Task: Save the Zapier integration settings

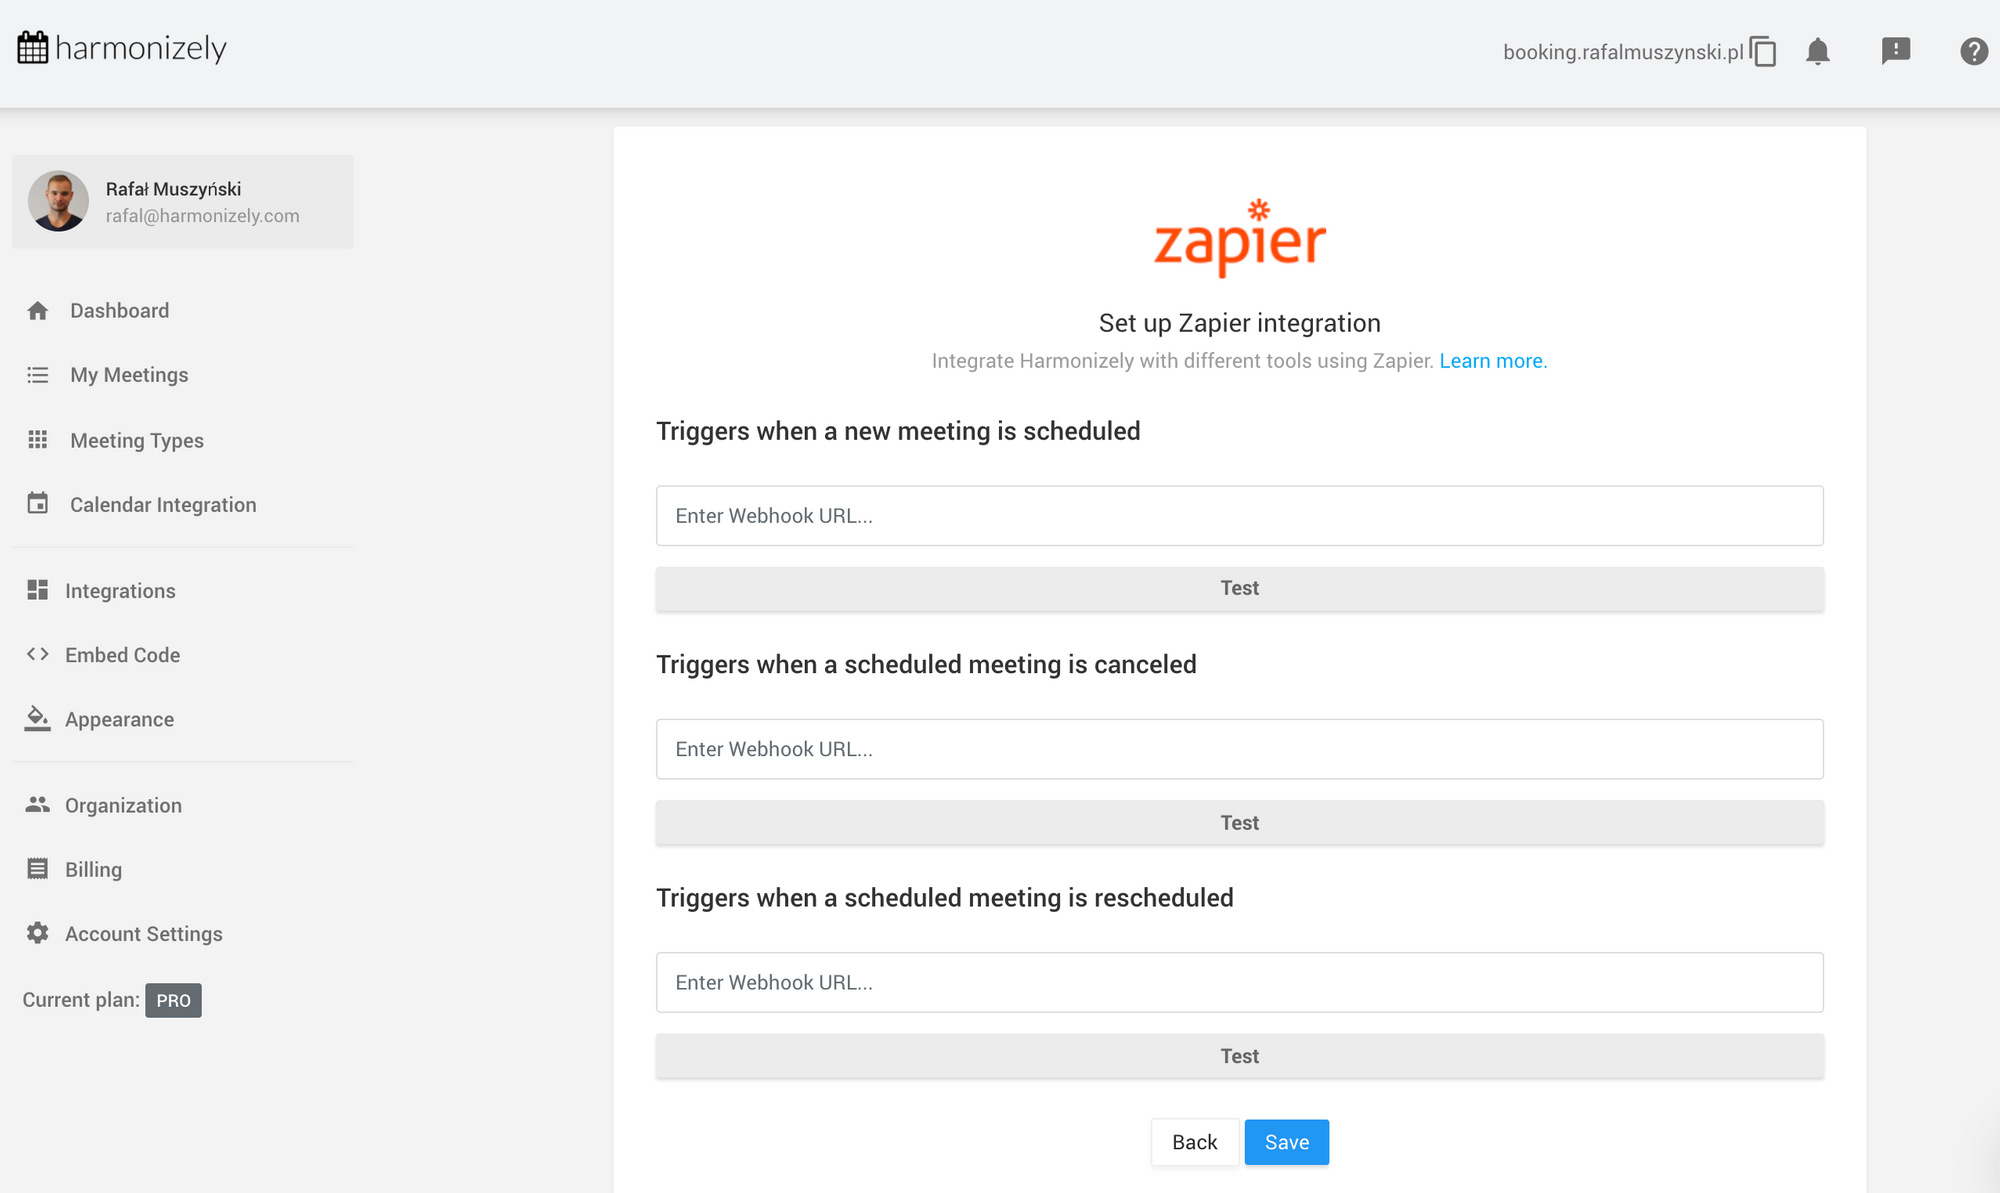Action: click(1287, 1142)
